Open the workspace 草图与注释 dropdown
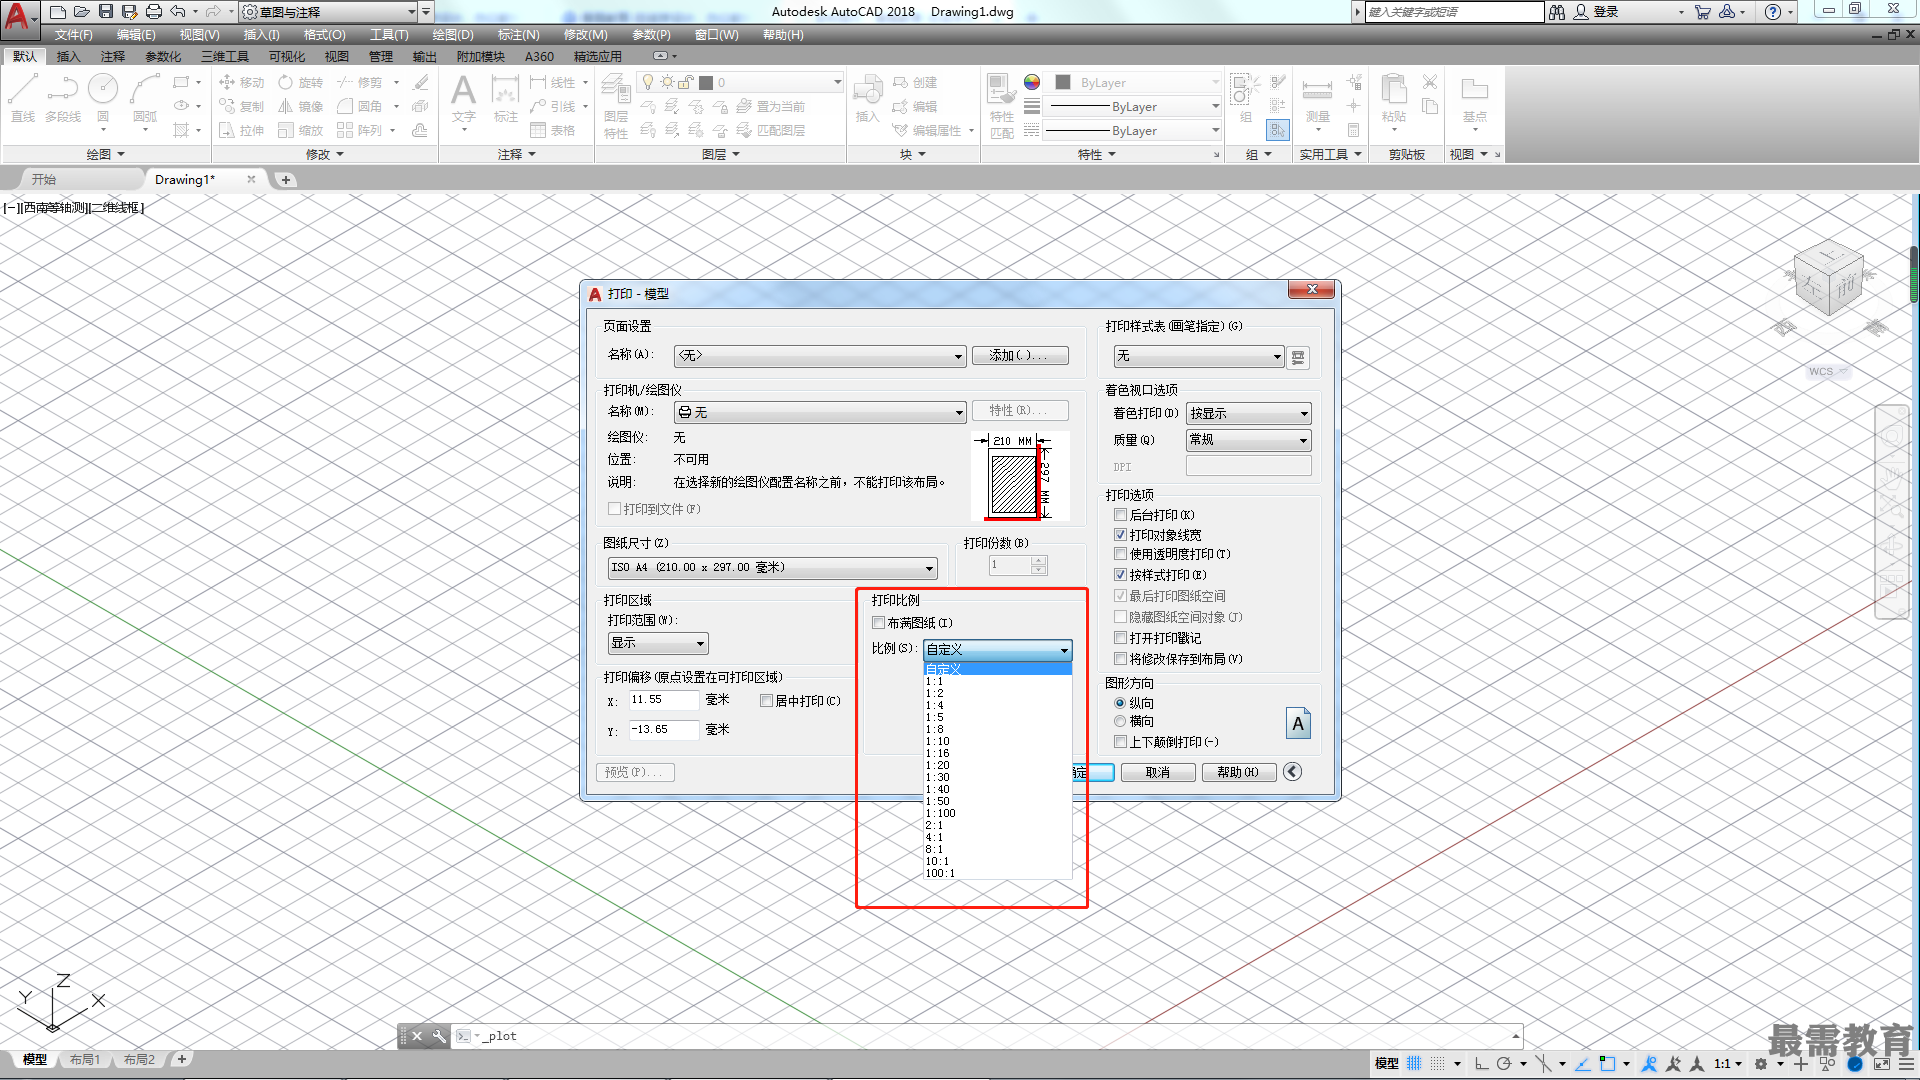Image resolution: width=1920 pixels, height=1080 pixels. [329, 12]
